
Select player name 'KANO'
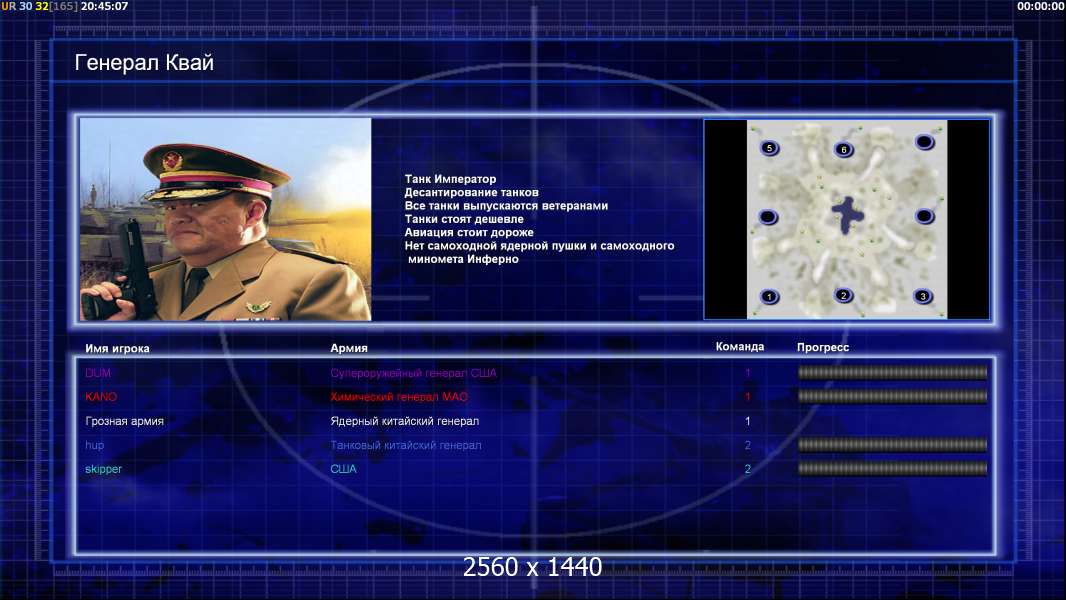pos(101,397)
